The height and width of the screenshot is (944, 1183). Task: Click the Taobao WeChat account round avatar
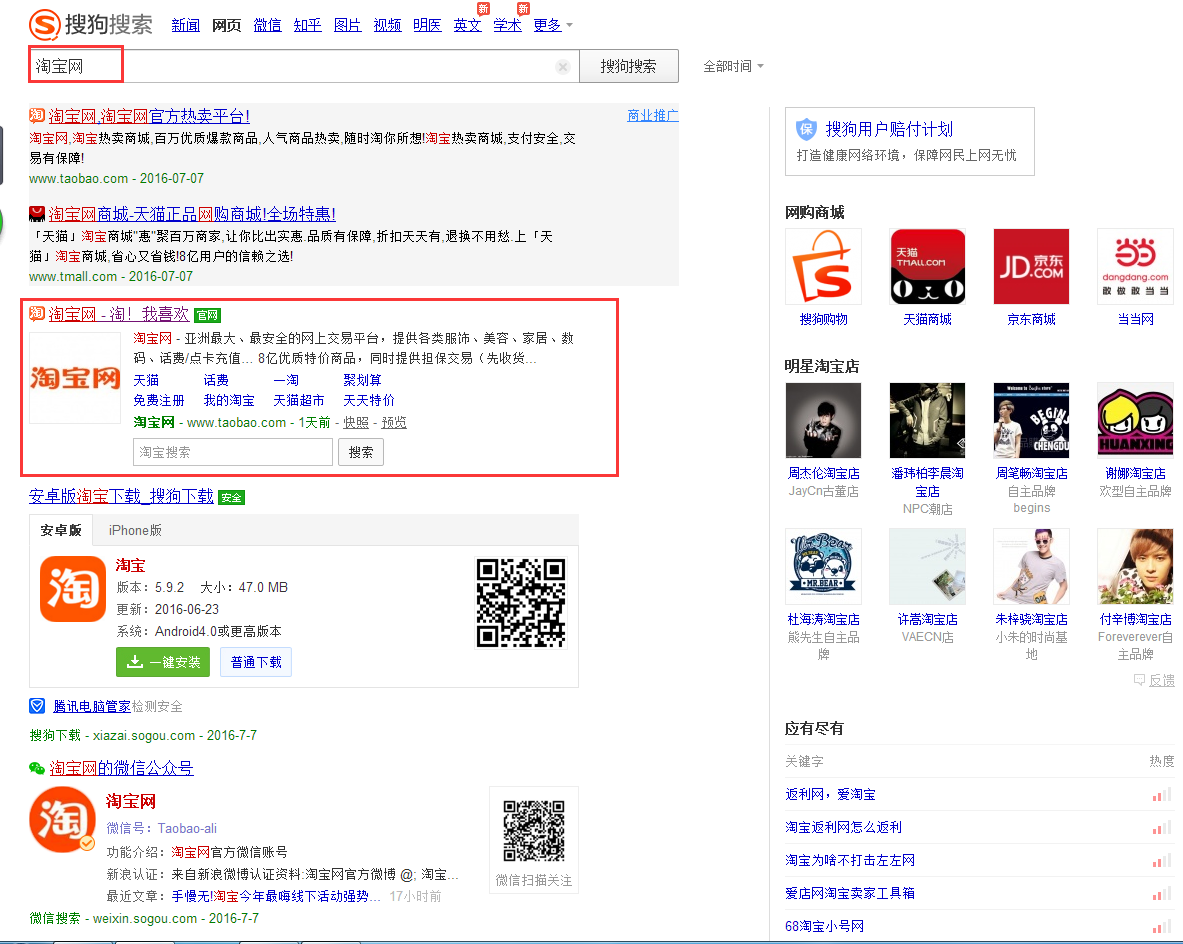point(62,819)
